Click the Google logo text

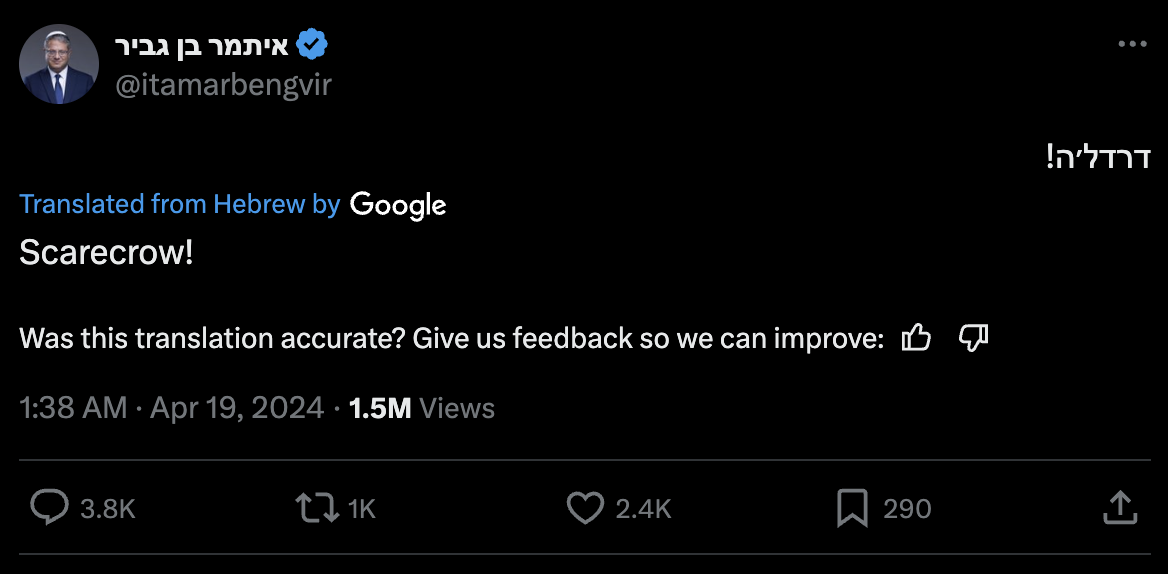click(398, 205)
